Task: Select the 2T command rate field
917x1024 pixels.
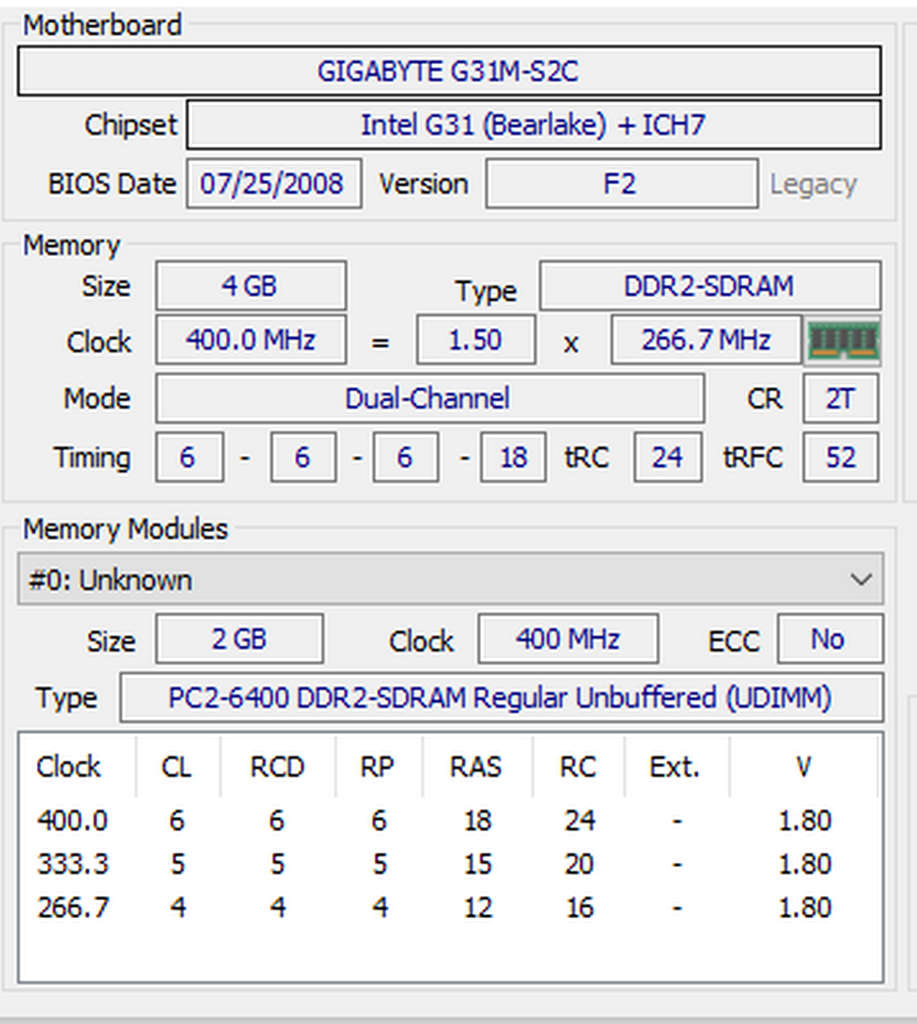Action: point(840,399)
